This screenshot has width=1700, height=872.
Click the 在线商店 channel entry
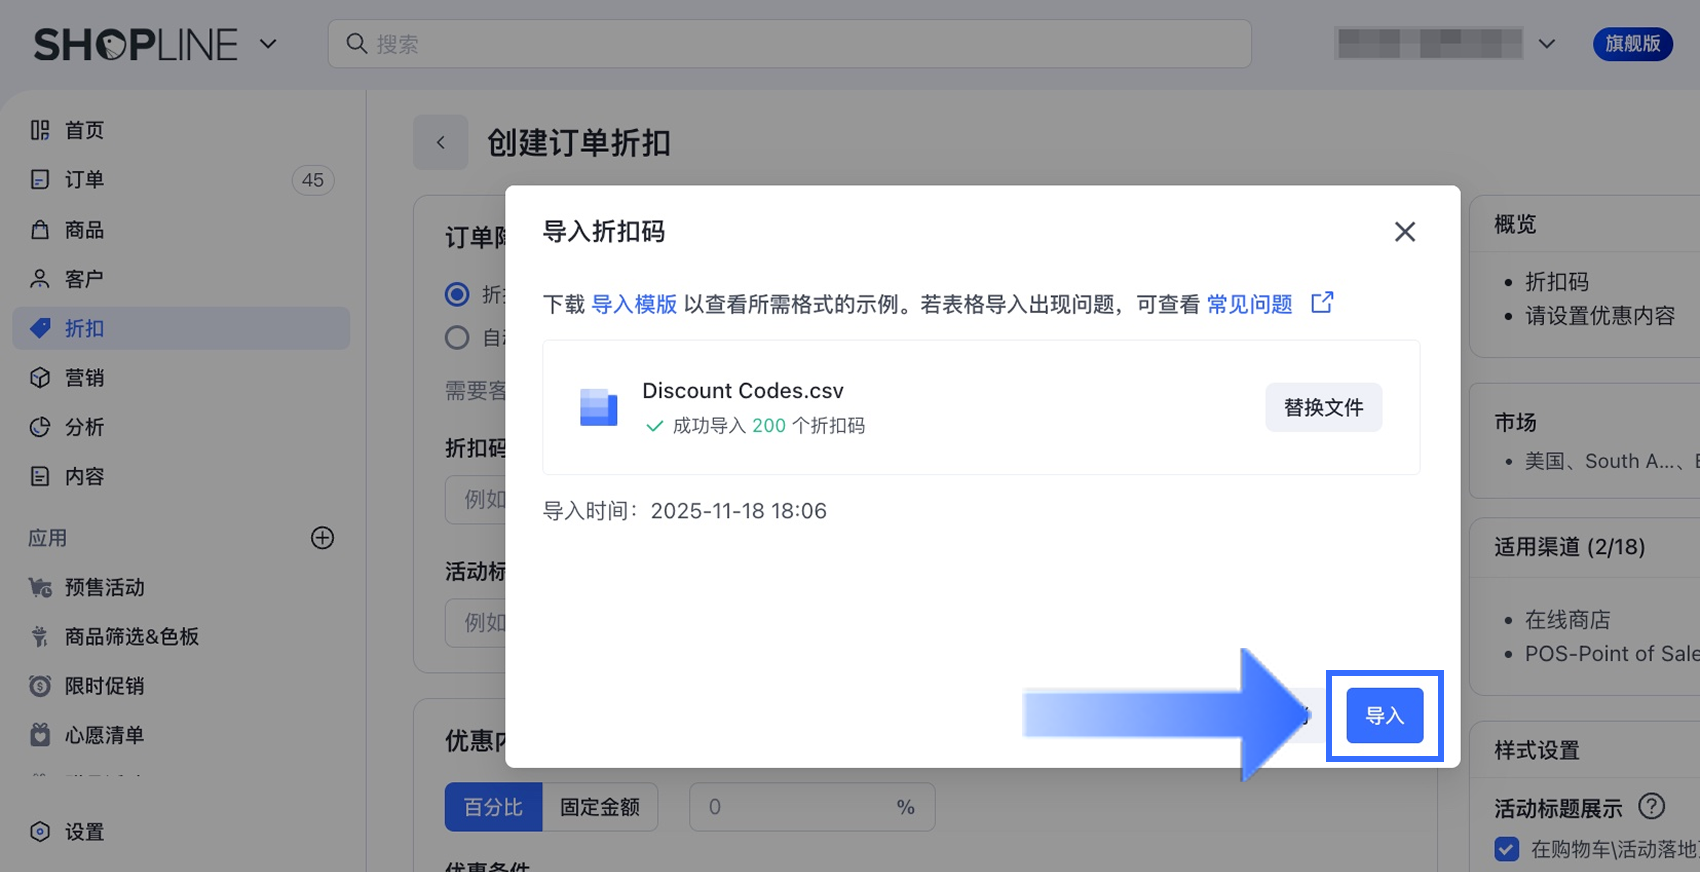(1568, 620)
